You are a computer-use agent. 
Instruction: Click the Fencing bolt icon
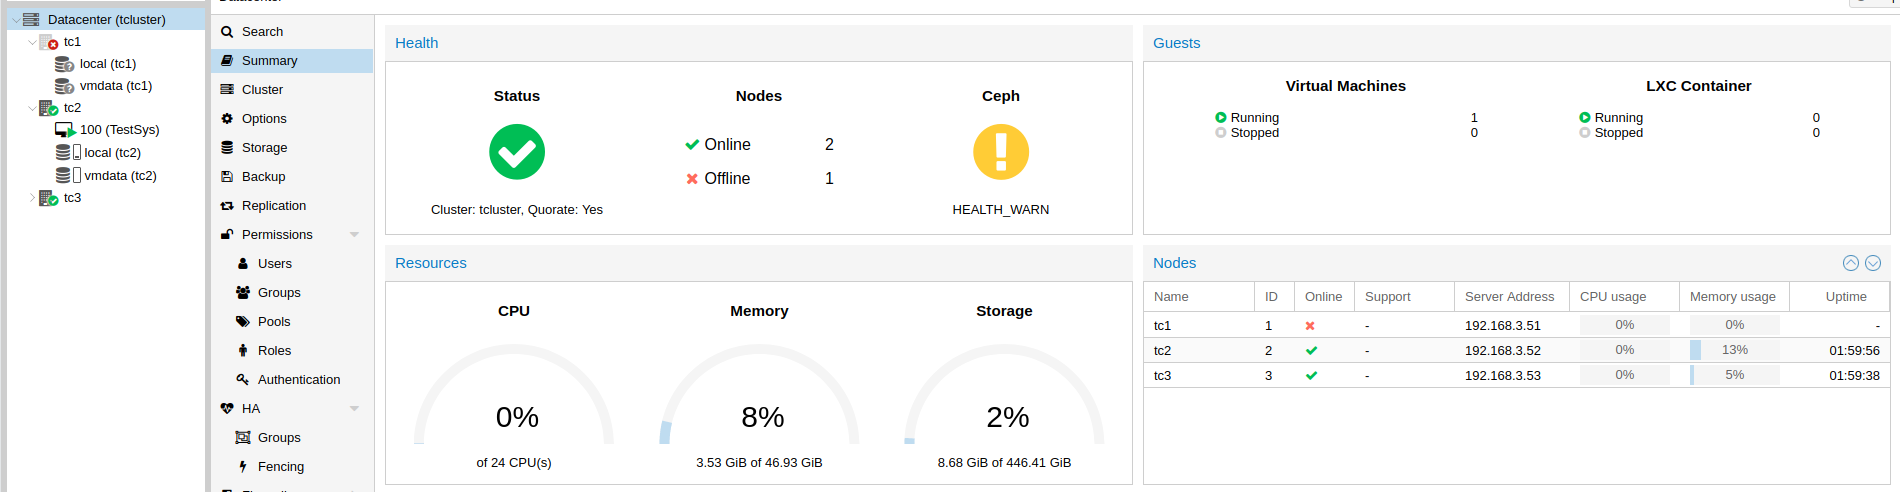[243, 467]
